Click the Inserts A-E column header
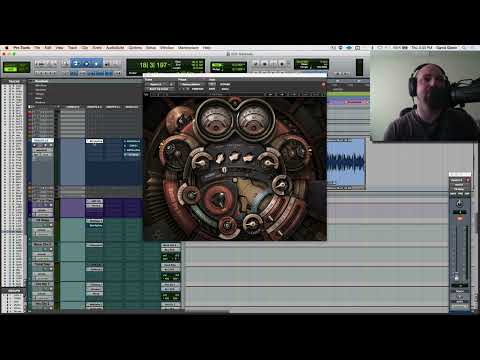Image resolution: width=480 pixels, height=360 pixels. (x=94, y=107)
